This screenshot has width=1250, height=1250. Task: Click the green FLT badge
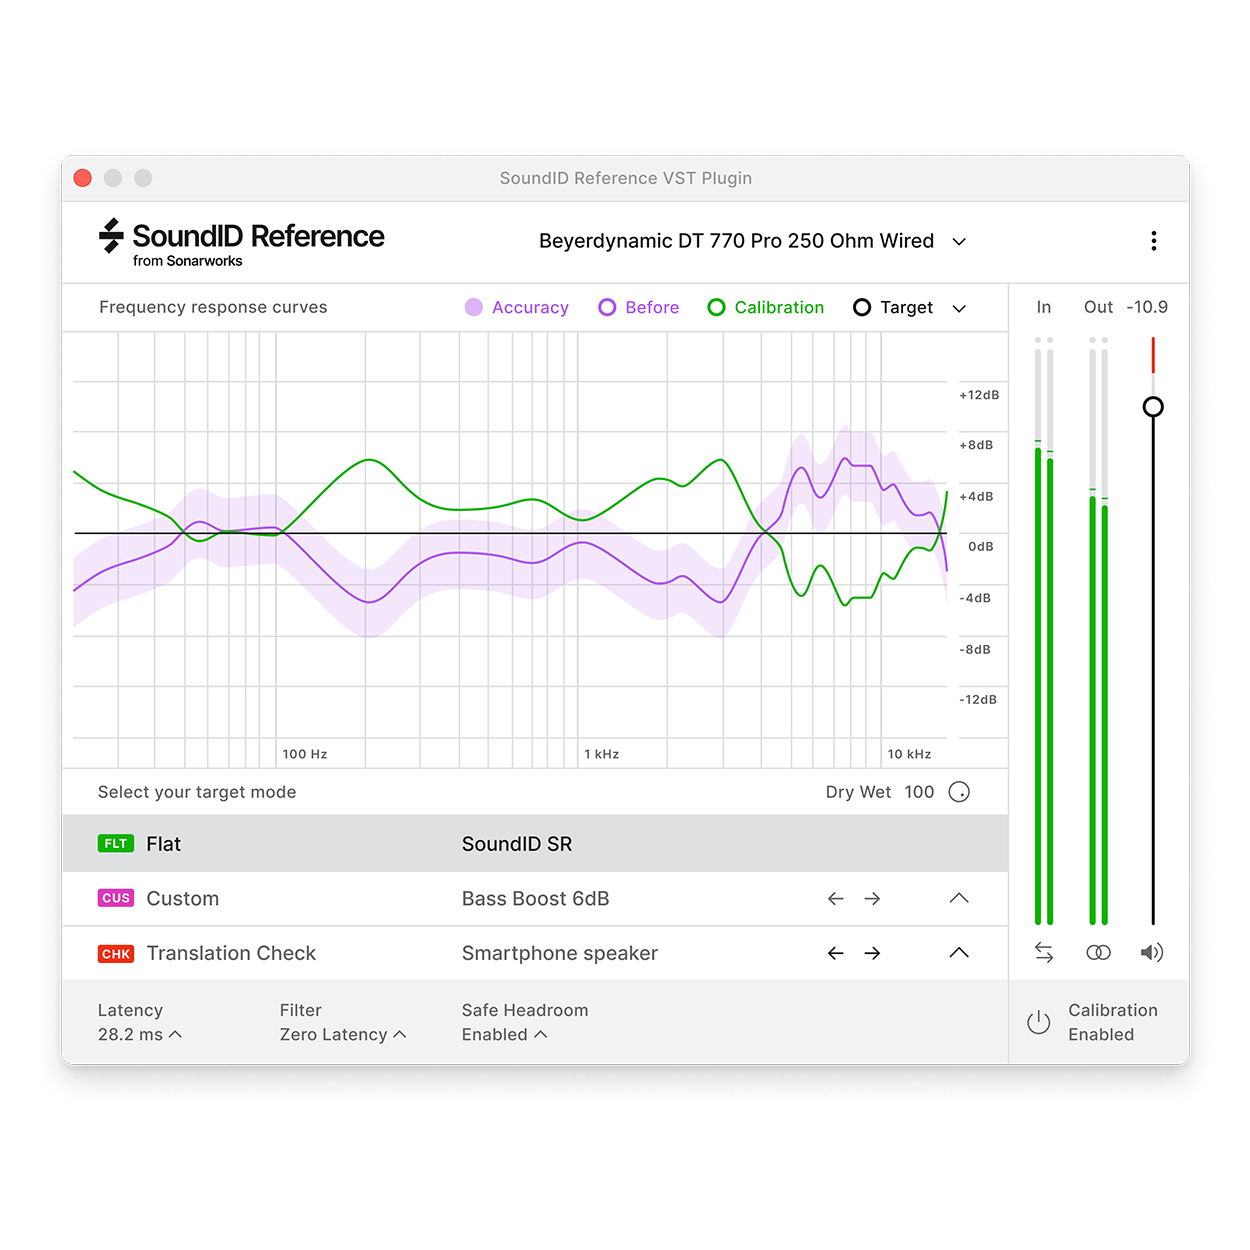click(x=116, y=844)
